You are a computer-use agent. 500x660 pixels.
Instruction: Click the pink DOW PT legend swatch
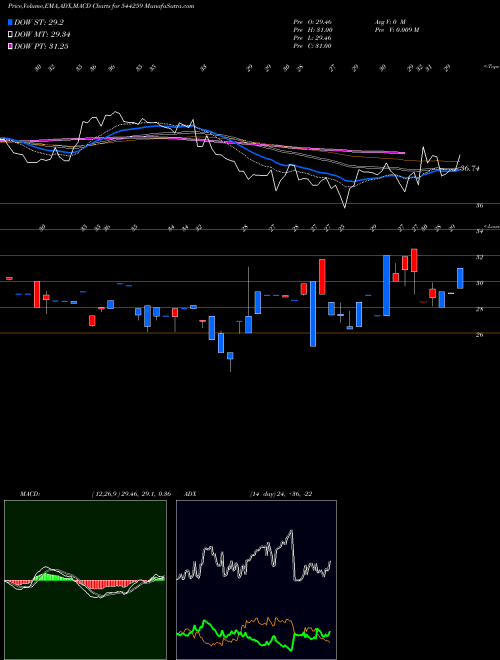click(10, 46)
